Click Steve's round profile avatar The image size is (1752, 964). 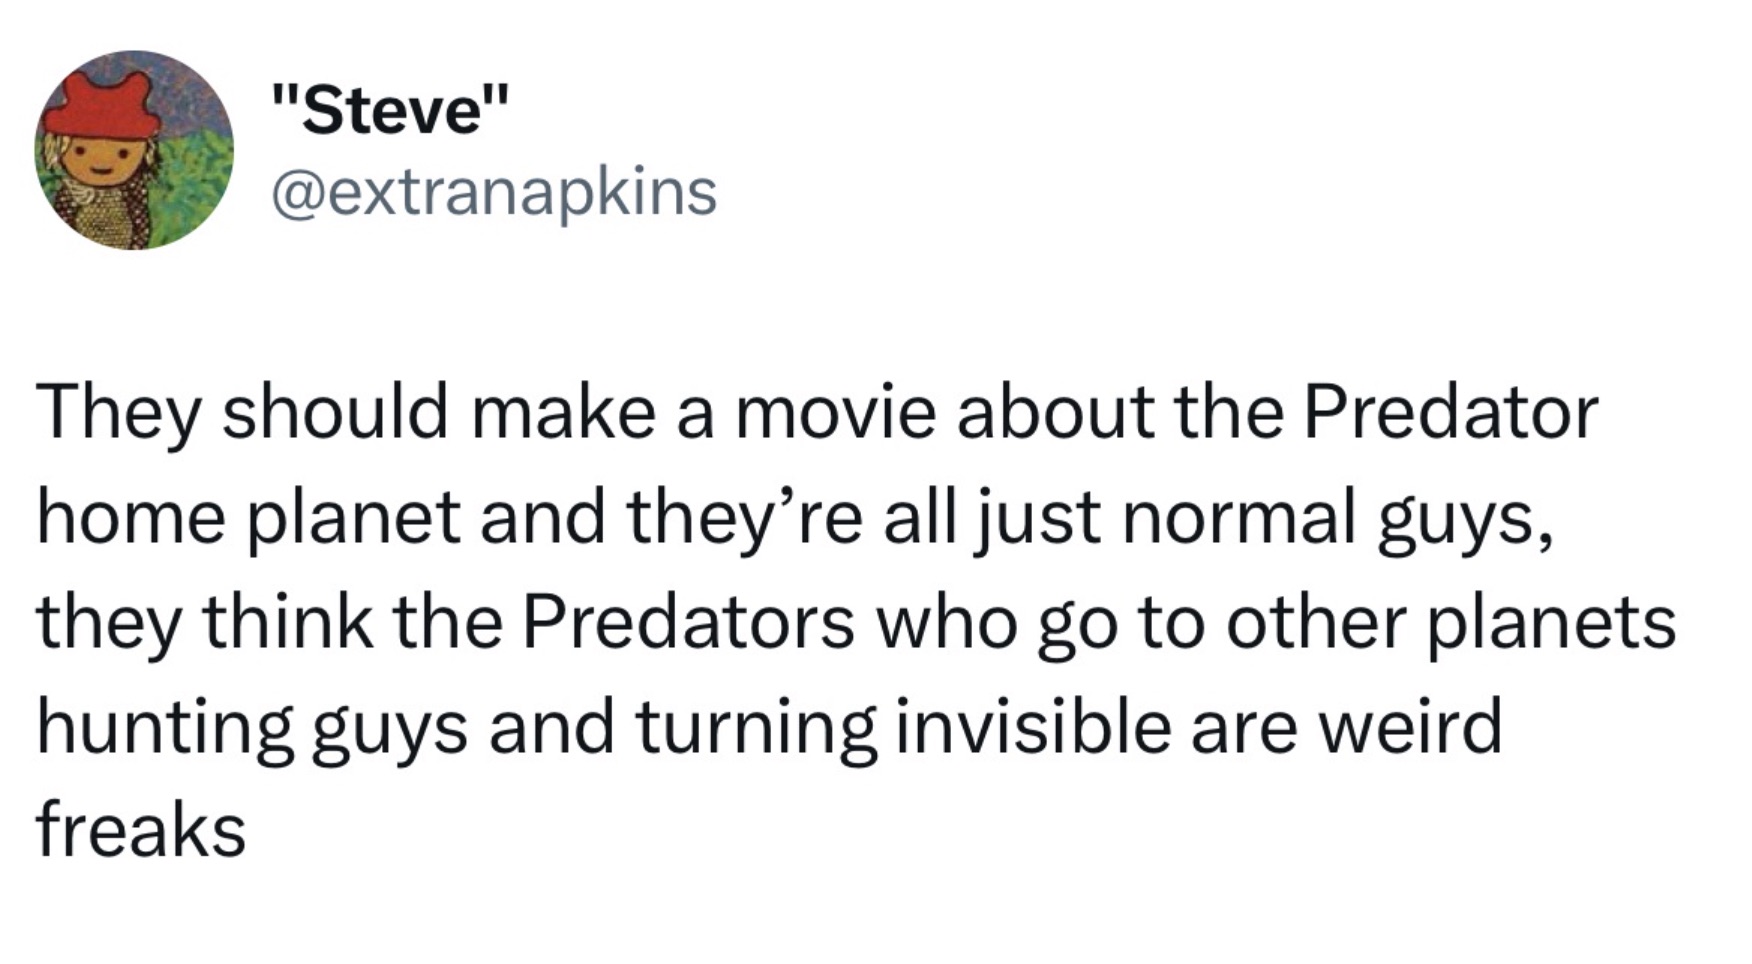point(134,150)
